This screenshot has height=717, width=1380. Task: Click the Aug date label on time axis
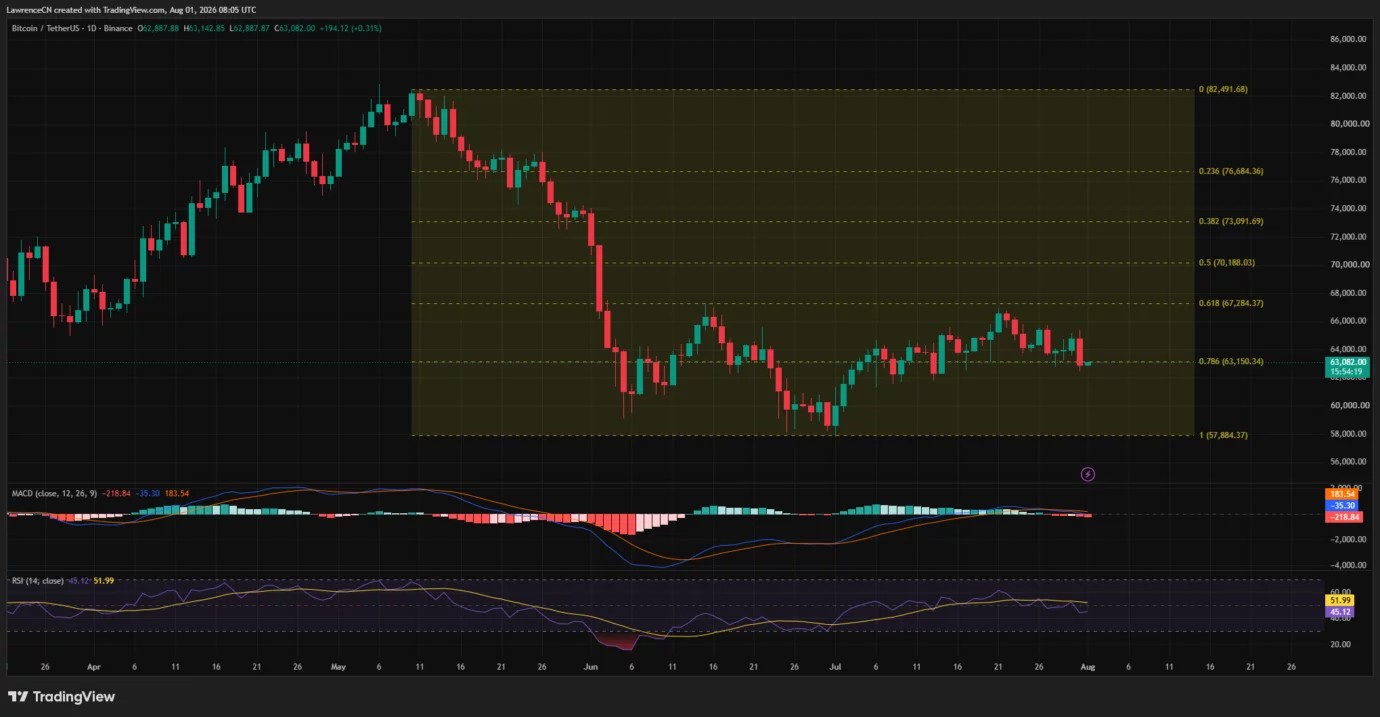pyautogui.click(x=1088, y=665)
